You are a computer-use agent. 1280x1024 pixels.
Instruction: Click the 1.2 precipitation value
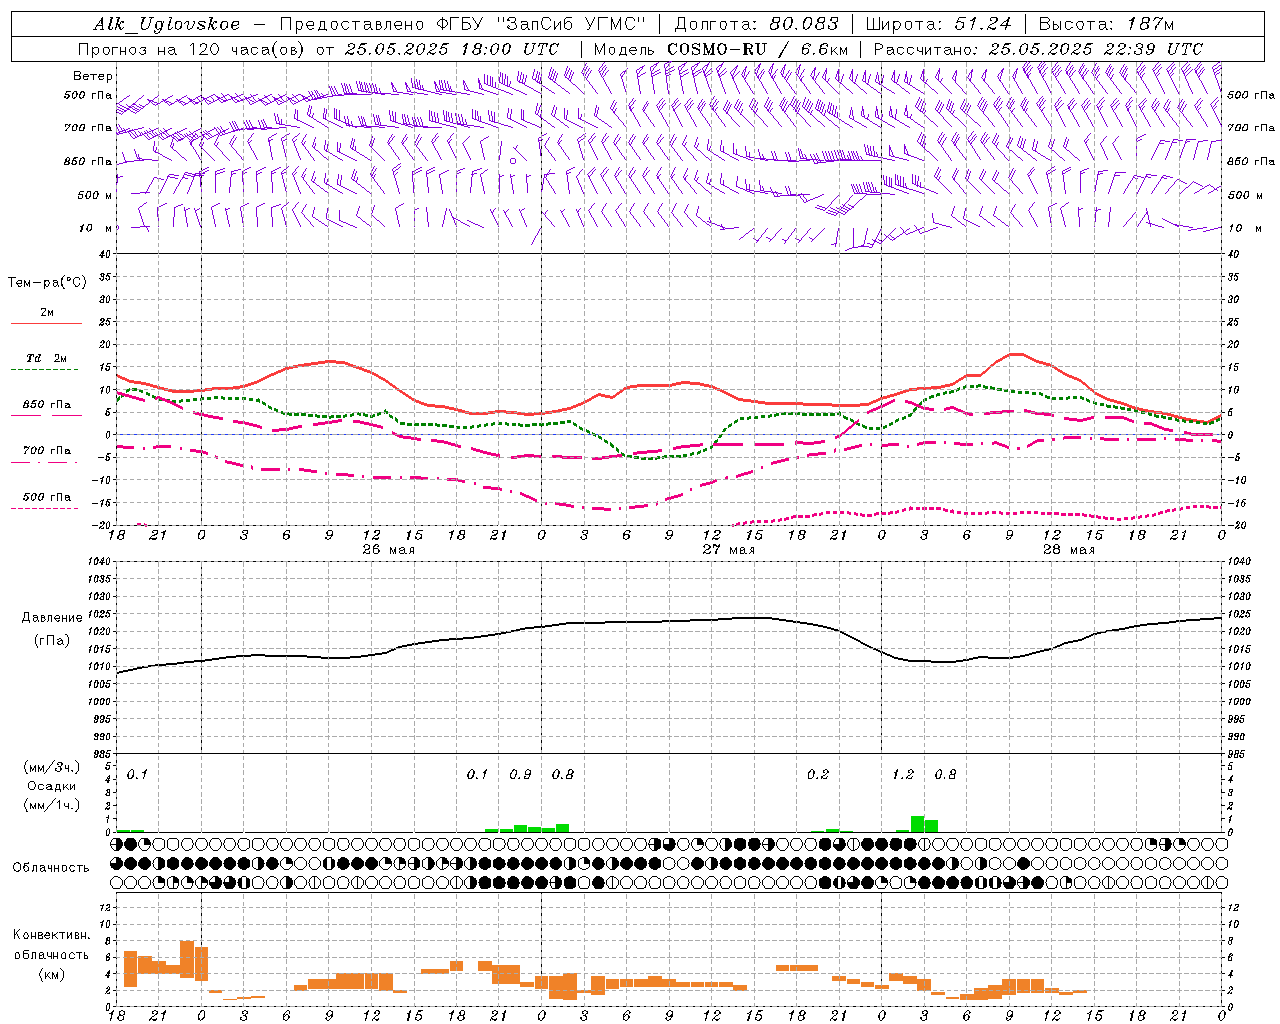(903, 774)
